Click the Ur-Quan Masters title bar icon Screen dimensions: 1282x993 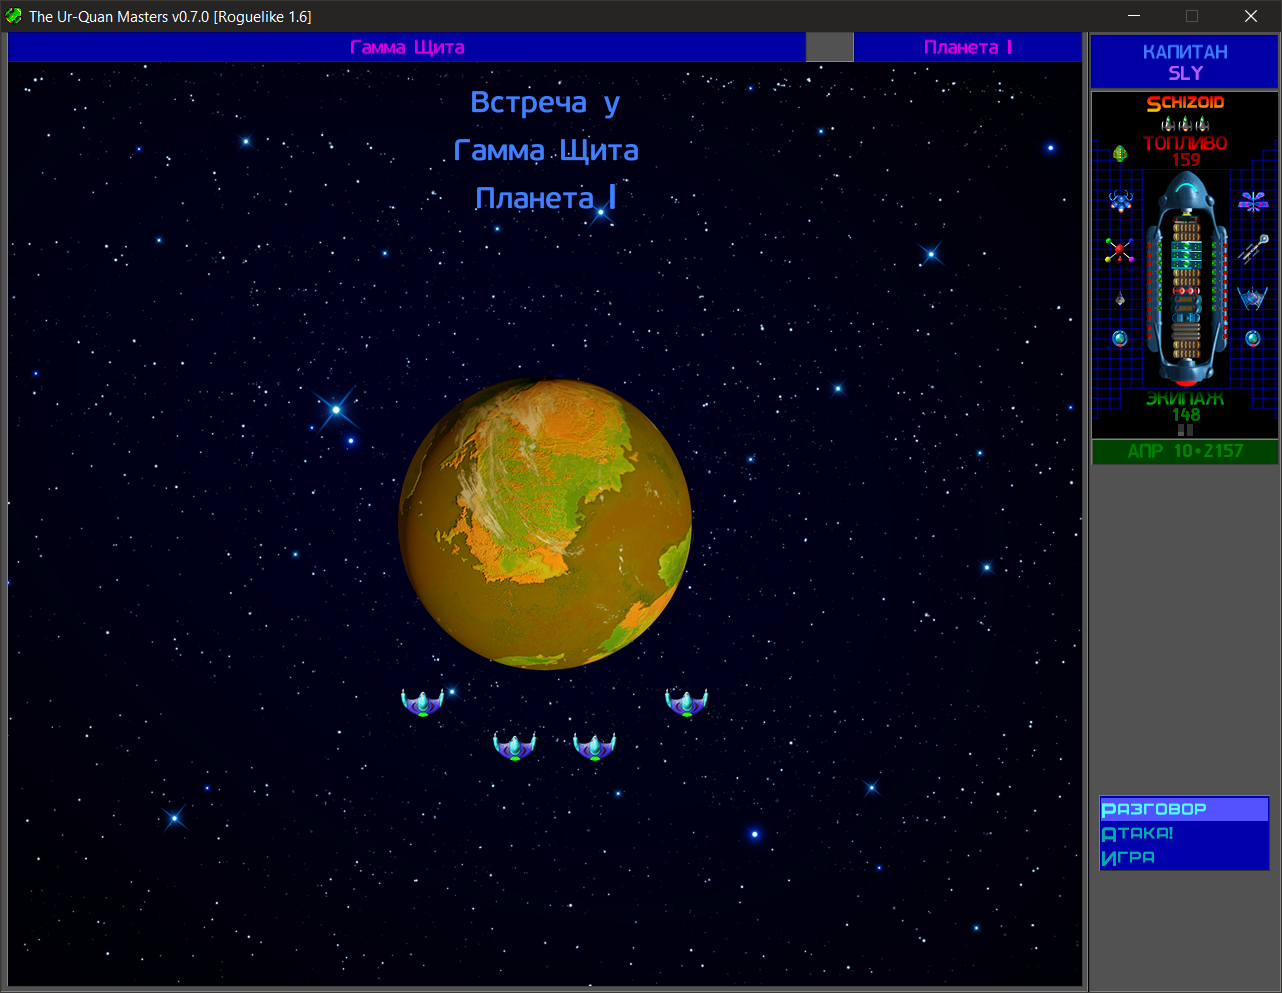[x=14, y=16]
